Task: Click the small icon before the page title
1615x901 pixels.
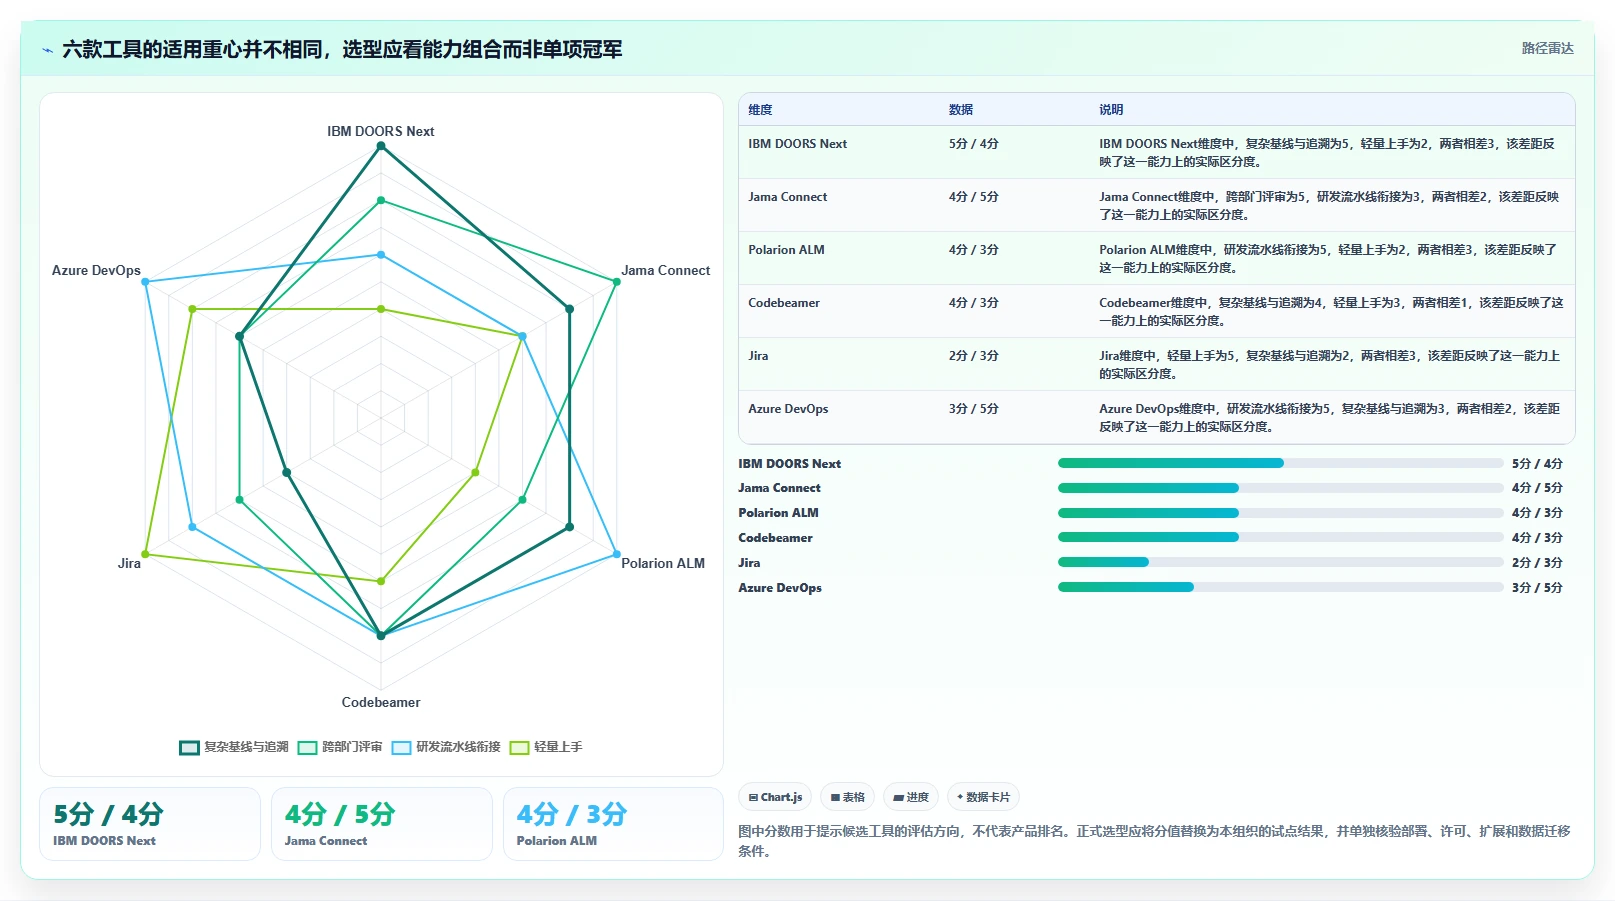Action: 47,50
